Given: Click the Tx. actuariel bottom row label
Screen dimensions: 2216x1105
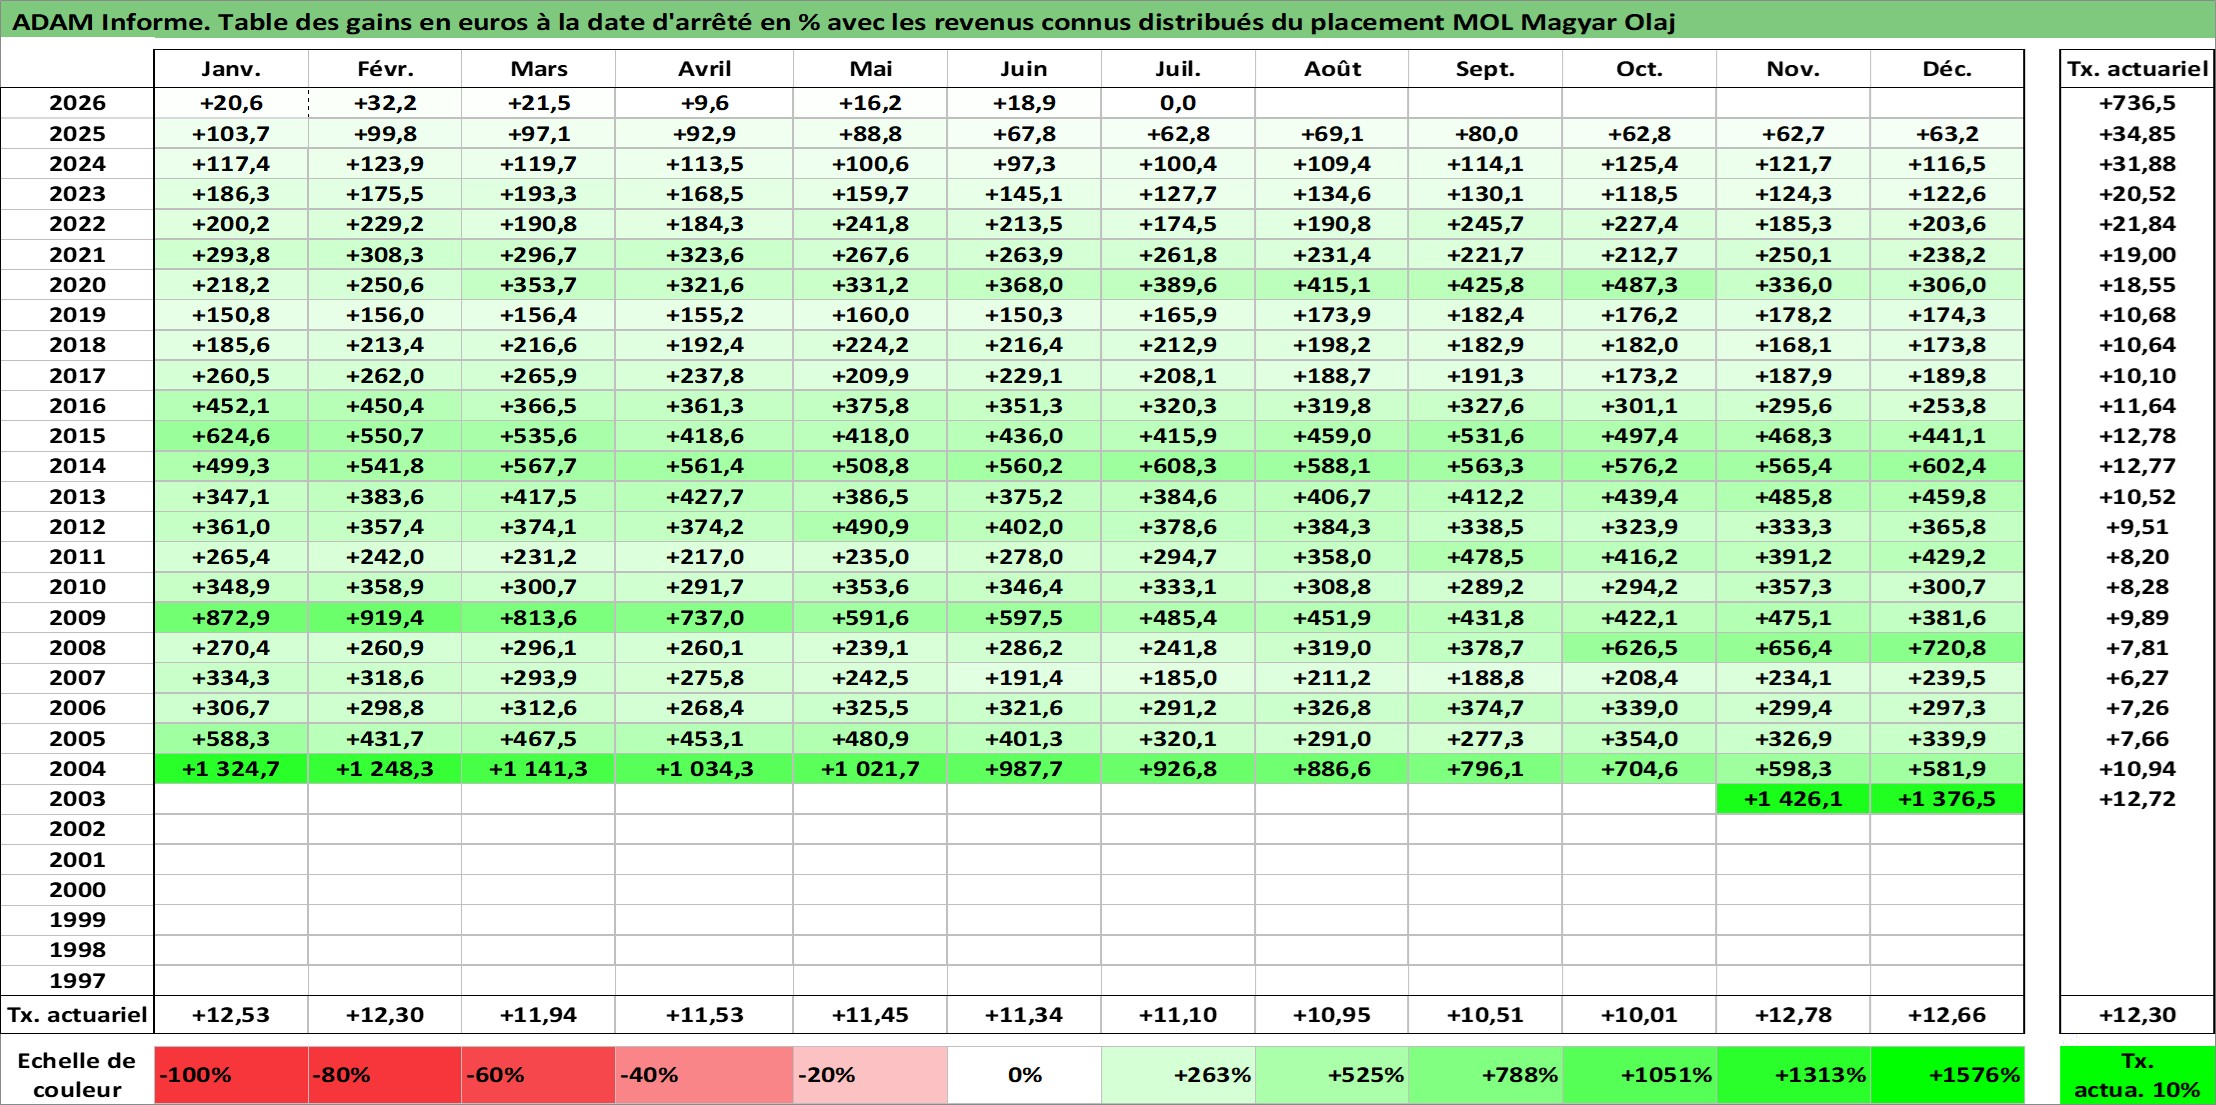Looking at the screenshot, I should pyautogui.click(x=77, y=1015).
